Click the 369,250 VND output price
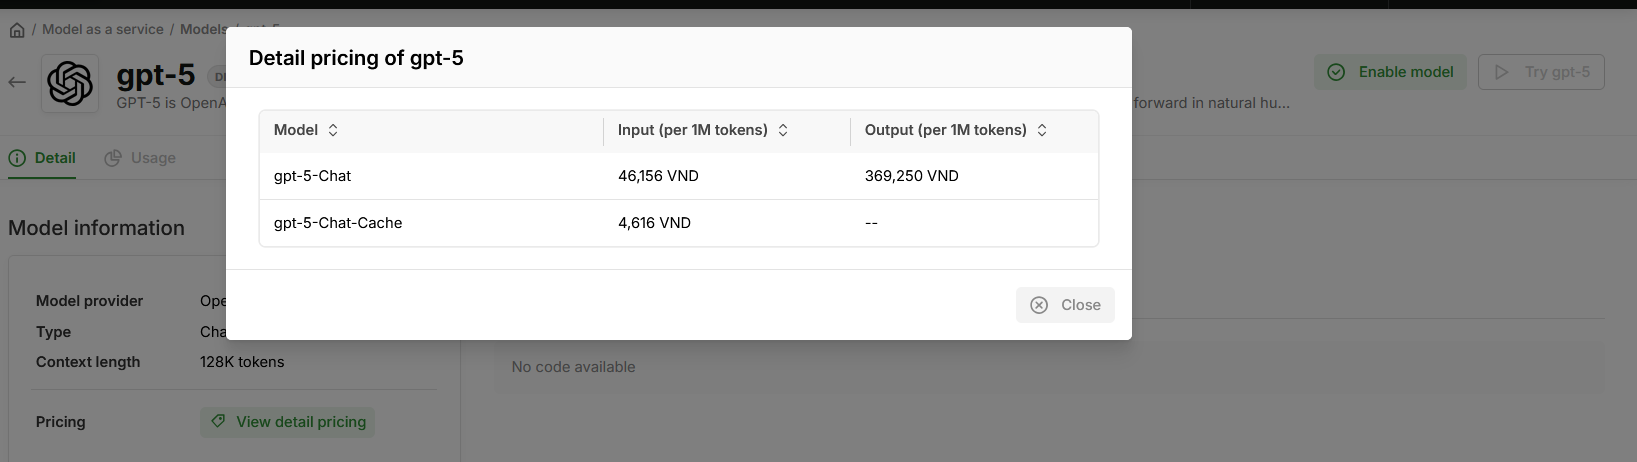The width and height of the screenshot is (1637, 462). click(x=911, y=176)
